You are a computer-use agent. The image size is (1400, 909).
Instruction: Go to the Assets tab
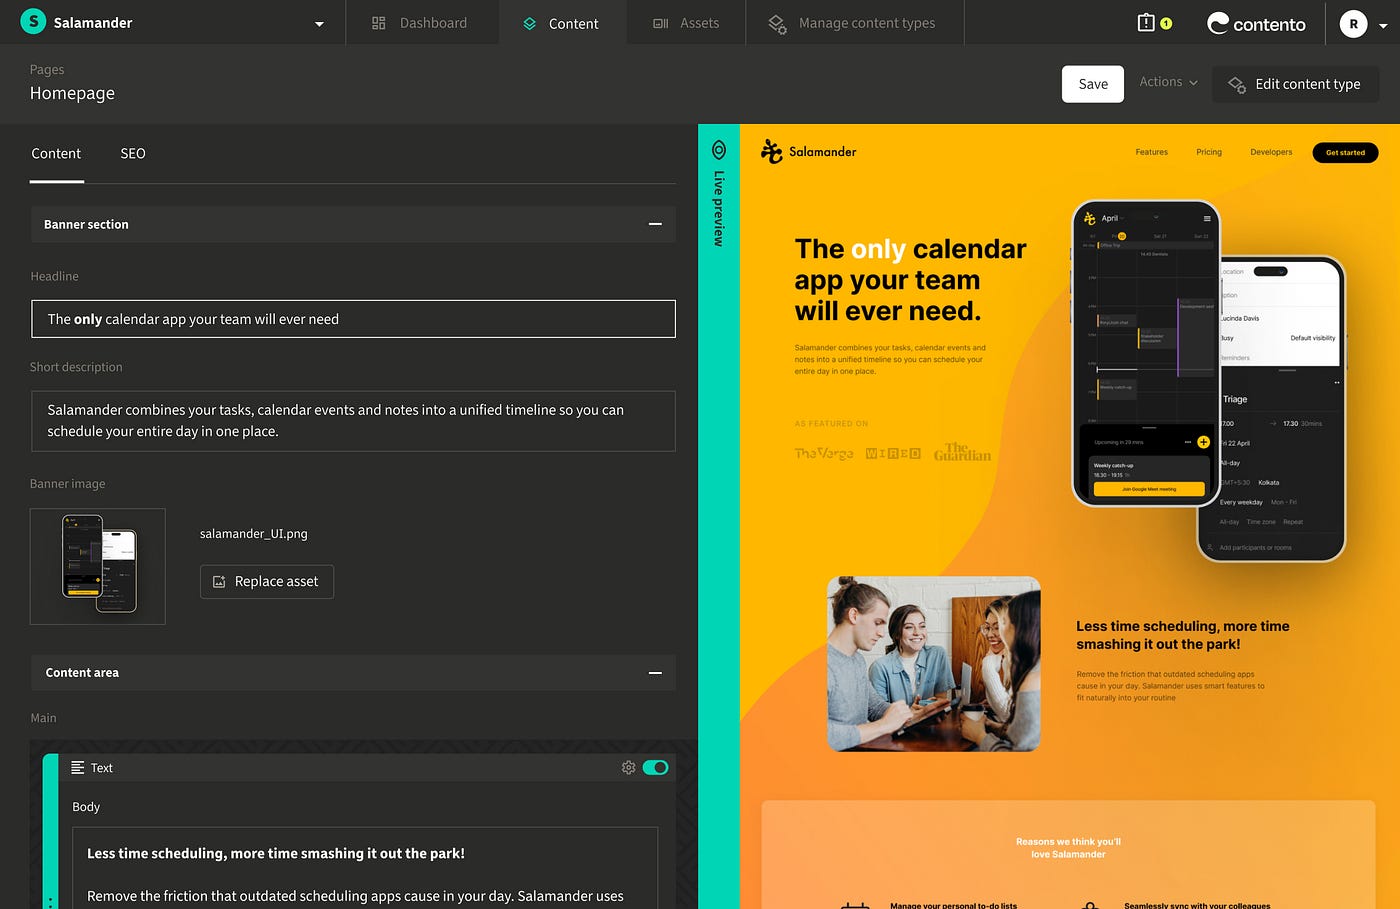tap(687, 22)
